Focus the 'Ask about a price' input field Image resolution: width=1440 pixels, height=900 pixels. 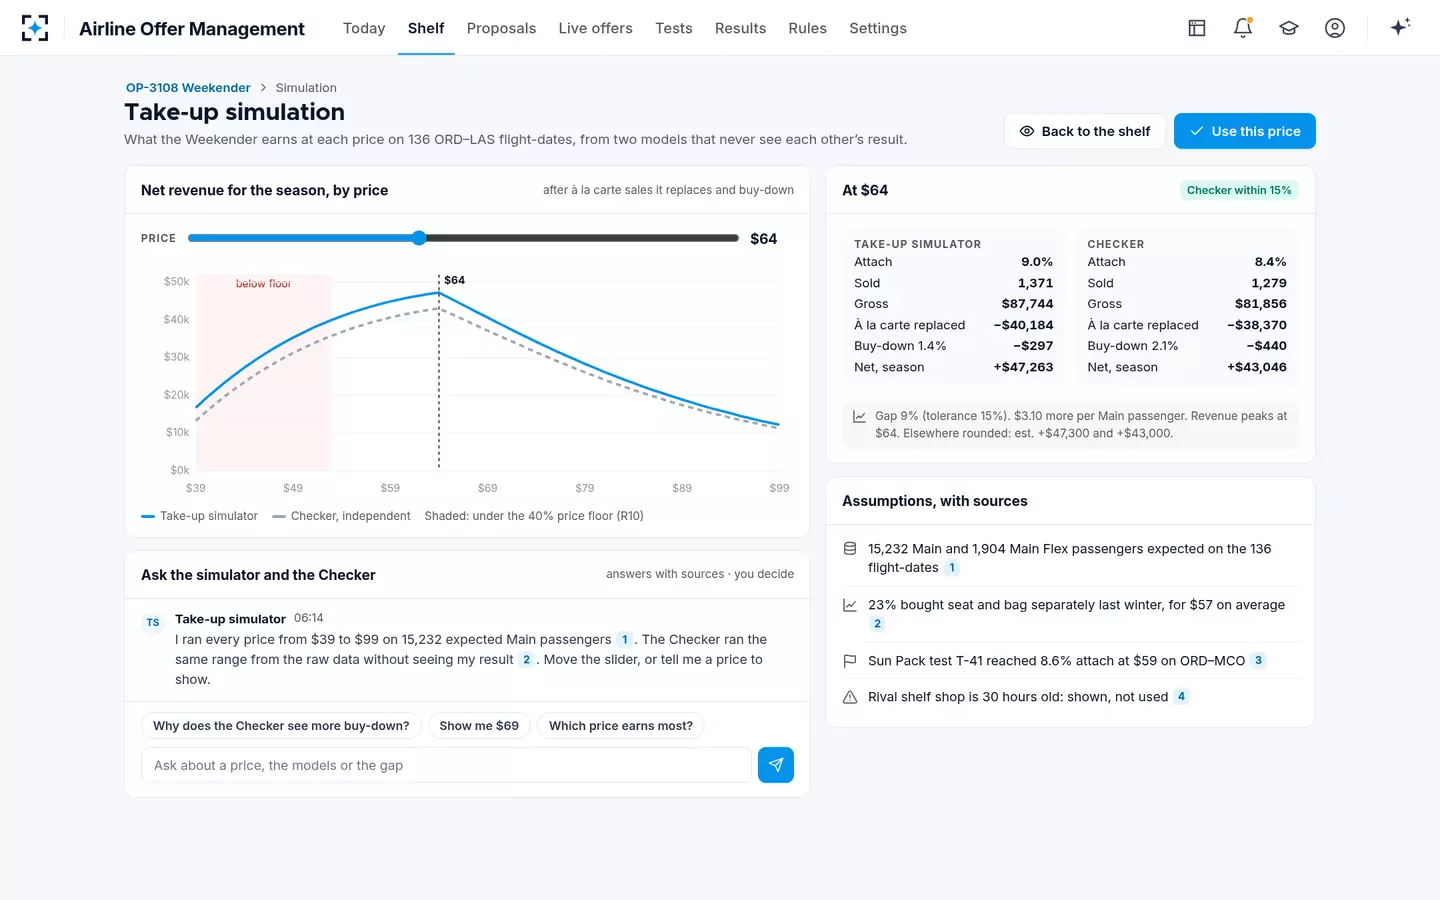(x=446, y=765)
